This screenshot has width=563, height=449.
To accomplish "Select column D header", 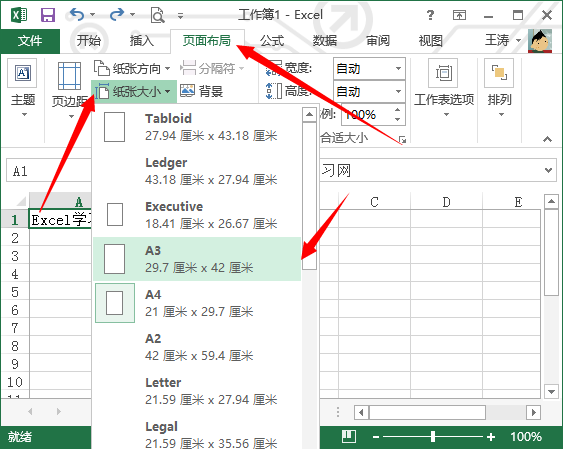I will [446, 202].
